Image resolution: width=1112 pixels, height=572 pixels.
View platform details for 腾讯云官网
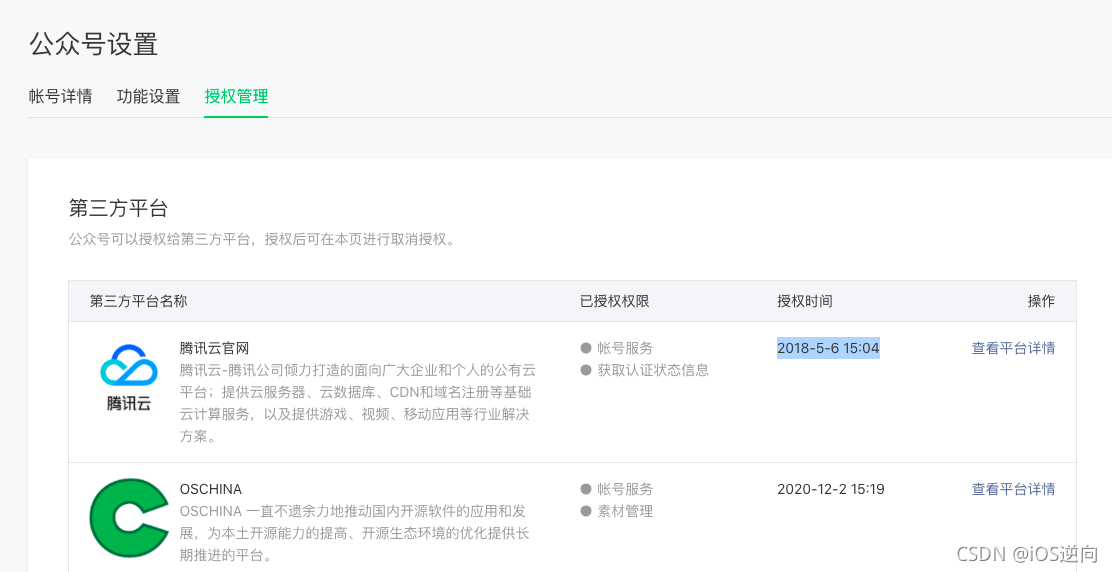[1013, 348]
